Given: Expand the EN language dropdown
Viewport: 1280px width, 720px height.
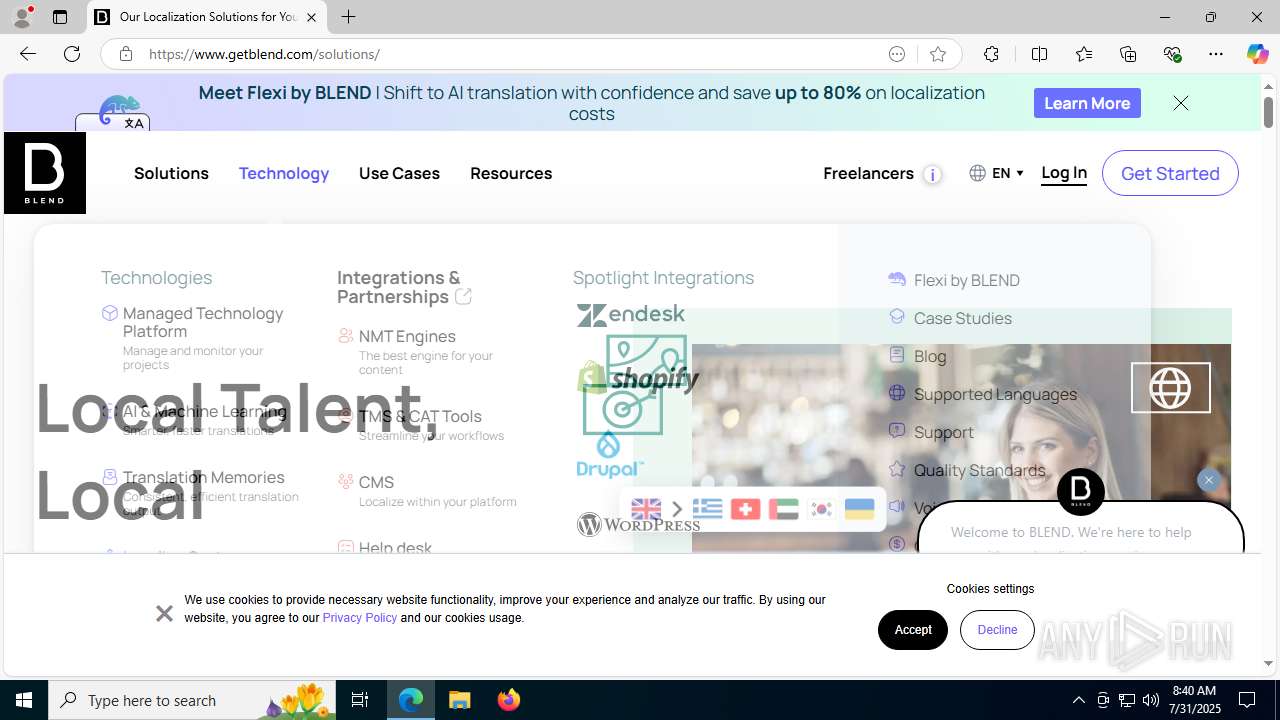Looking at the screenshot, I should [996, 173].
